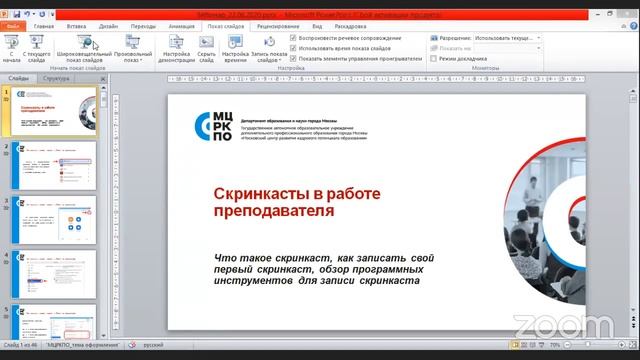Collapse ribbon with the caret icon
Screen dimensions: 640x360
[x=623, y=26]
